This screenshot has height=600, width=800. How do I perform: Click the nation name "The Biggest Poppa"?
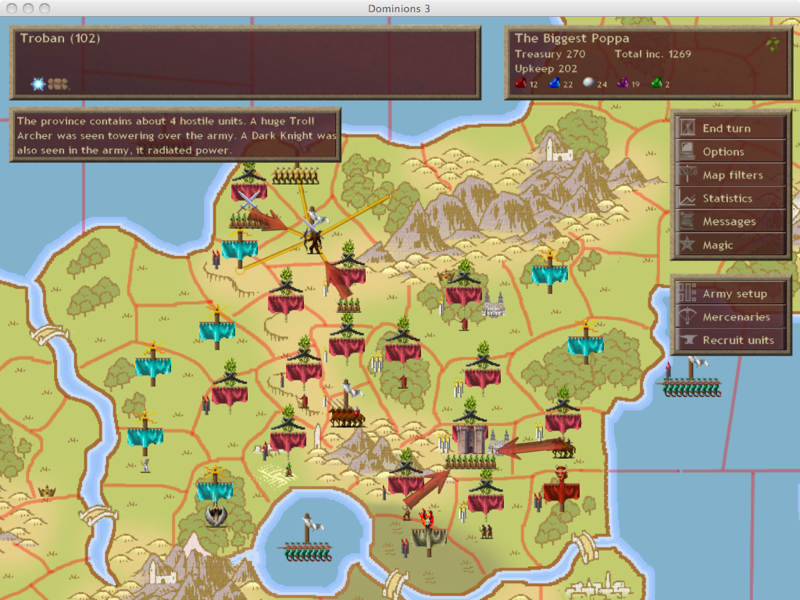coord(571,38)
